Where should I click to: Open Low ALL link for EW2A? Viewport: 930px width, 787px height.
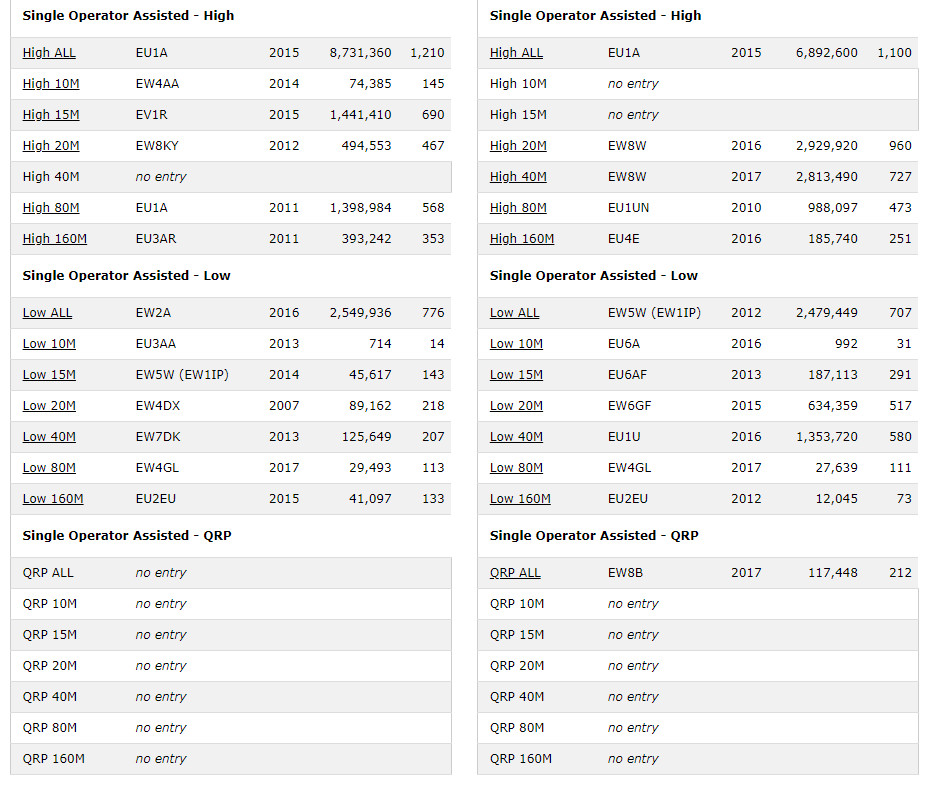pyautogui.click(x=47, y=313)
